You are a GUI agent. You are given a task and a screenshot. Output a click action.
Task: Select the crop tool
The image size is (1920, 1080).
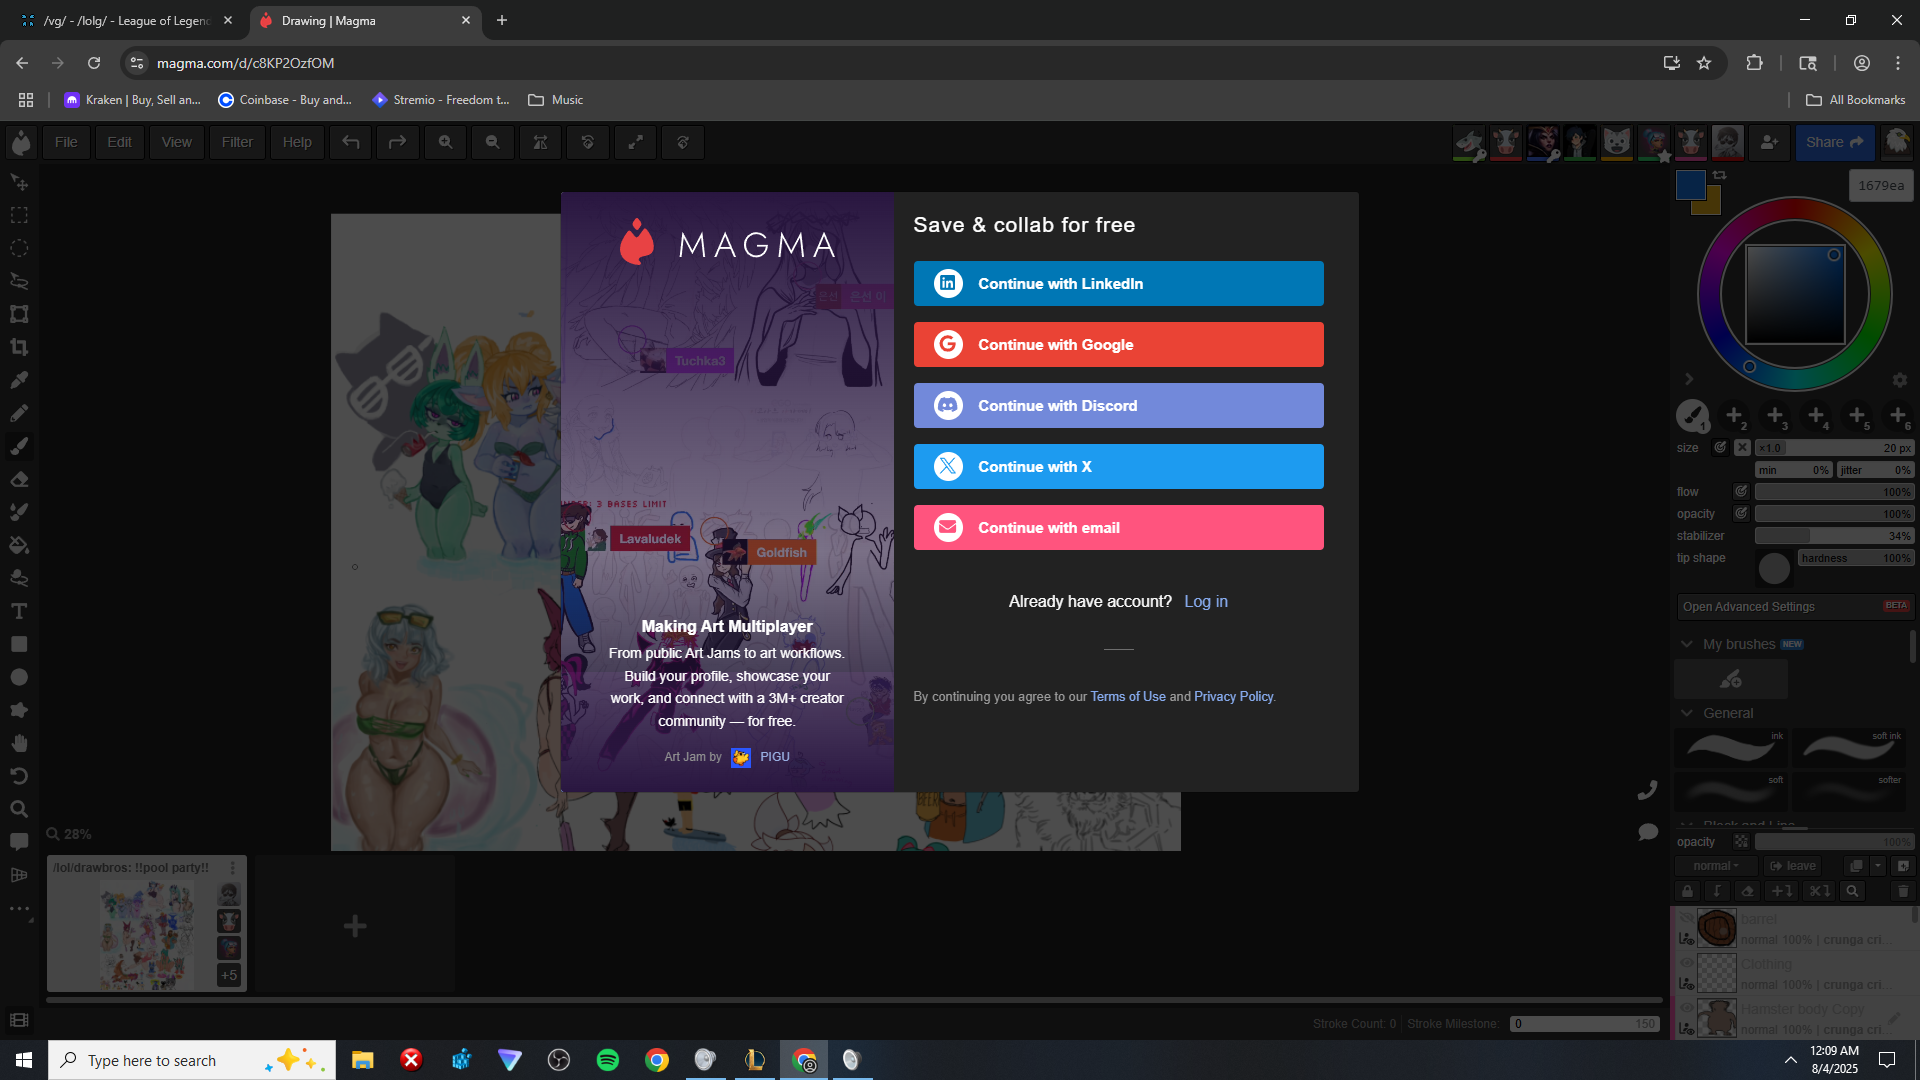tap(19, 347)
